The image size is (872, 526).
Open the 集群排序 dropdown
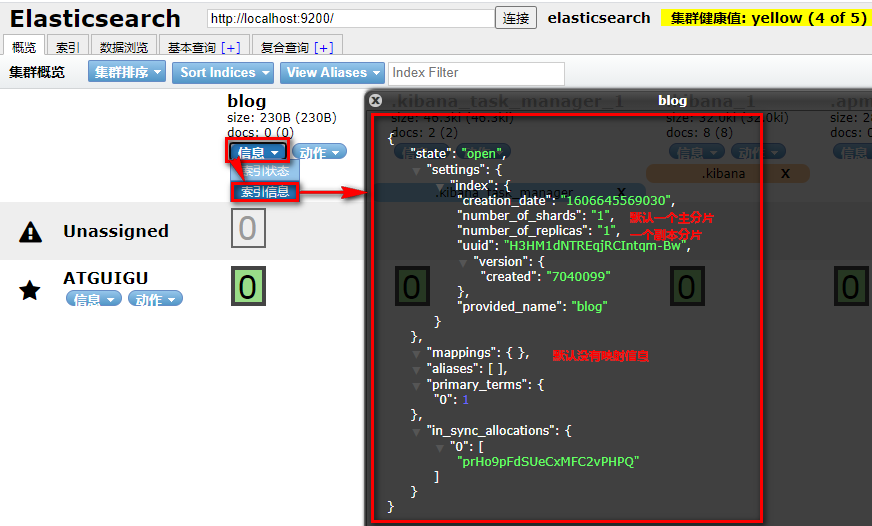pyautogui.click(x=127, y=72)
